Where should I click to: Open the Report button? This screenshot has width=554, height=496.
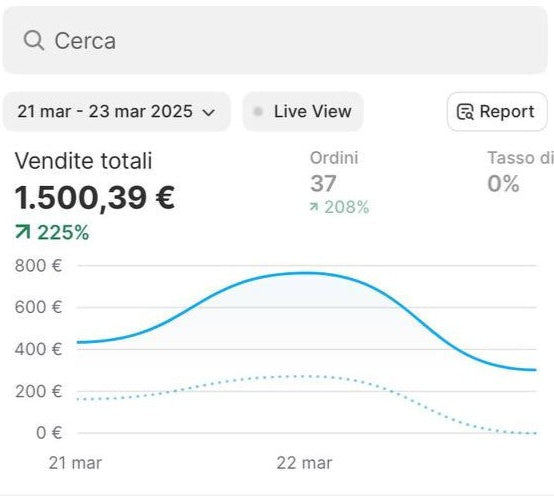click(497, 112)
